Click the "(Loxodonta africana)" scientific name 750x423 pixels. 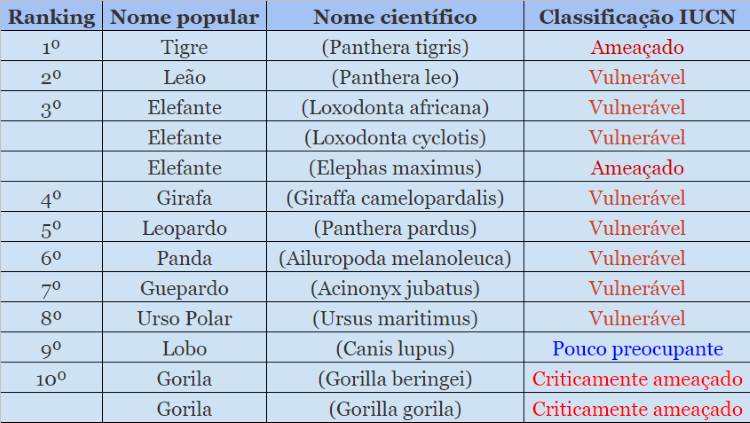[394, 107]
